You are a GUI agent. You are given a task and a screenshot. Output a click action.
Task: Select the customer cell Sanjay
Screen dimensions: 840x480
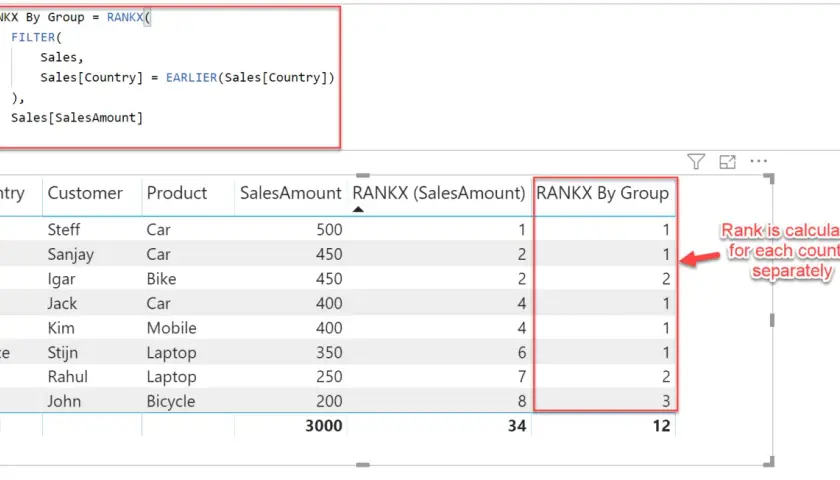click(71, 254)
